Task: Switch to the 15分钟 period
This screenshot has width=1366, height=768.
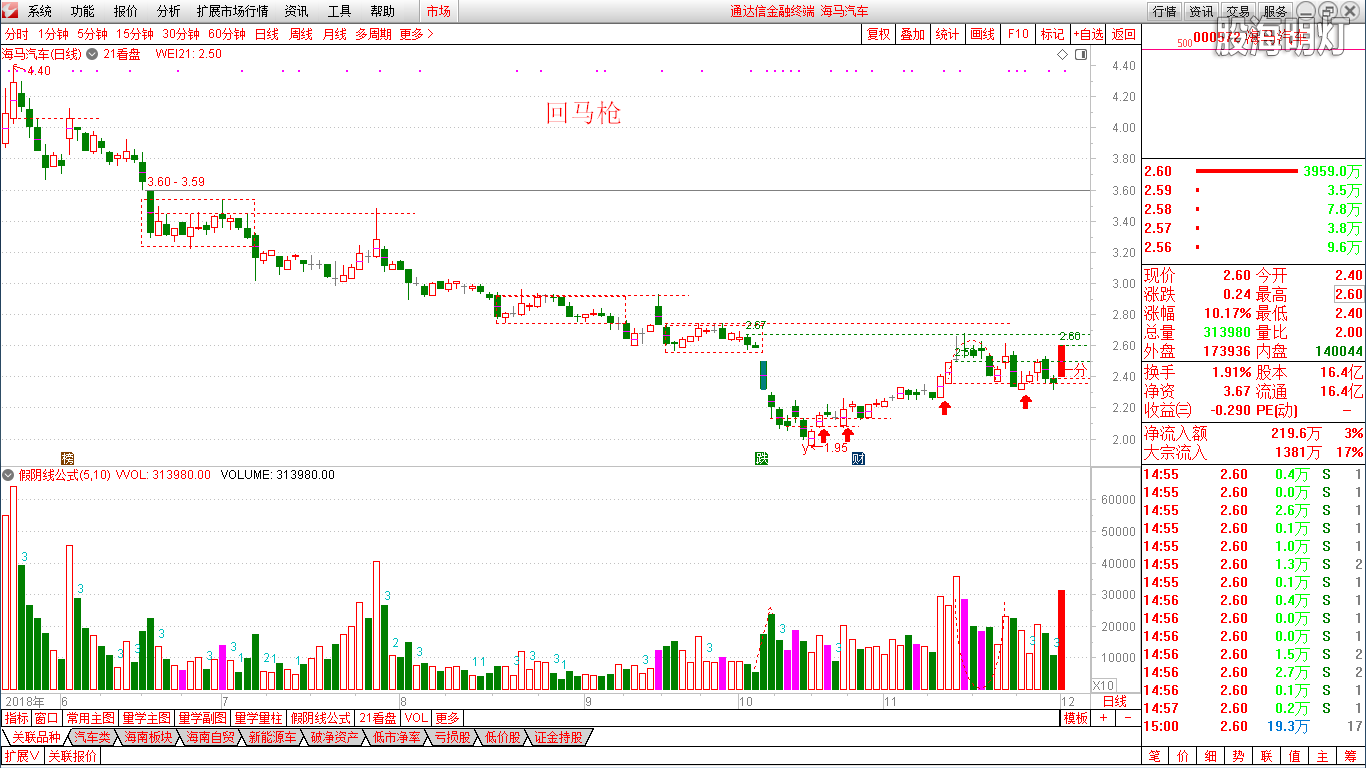Action: click(x=135, y=34)
